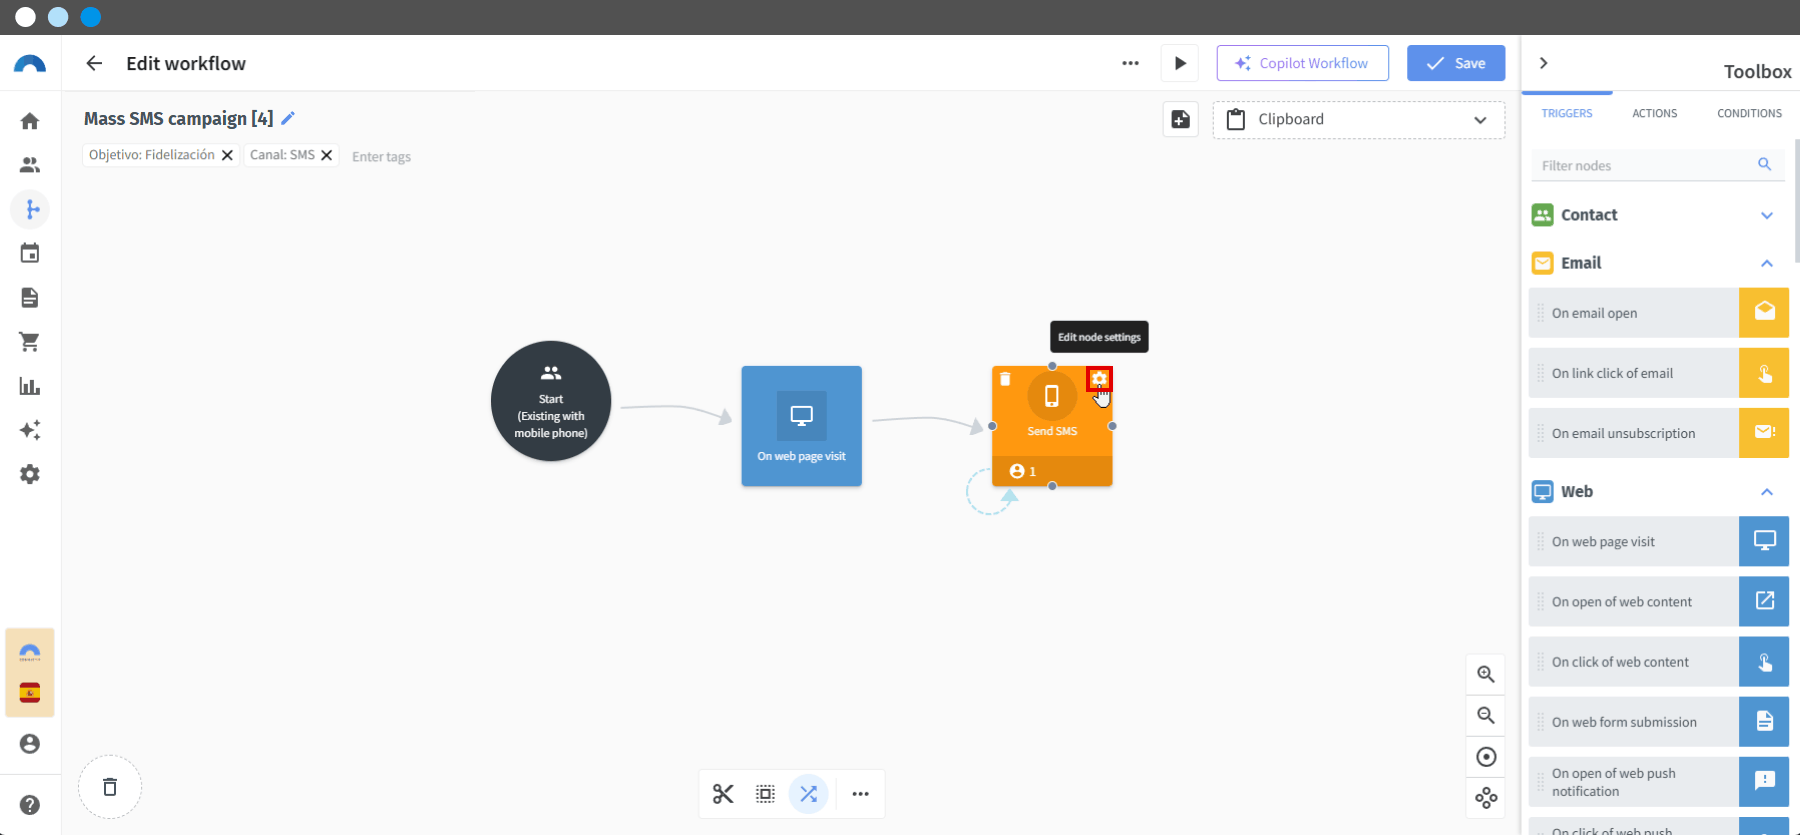This screenshot has width=1800, height=835.
Task: Open Copilot Workflow
Action: (1302, 63)
